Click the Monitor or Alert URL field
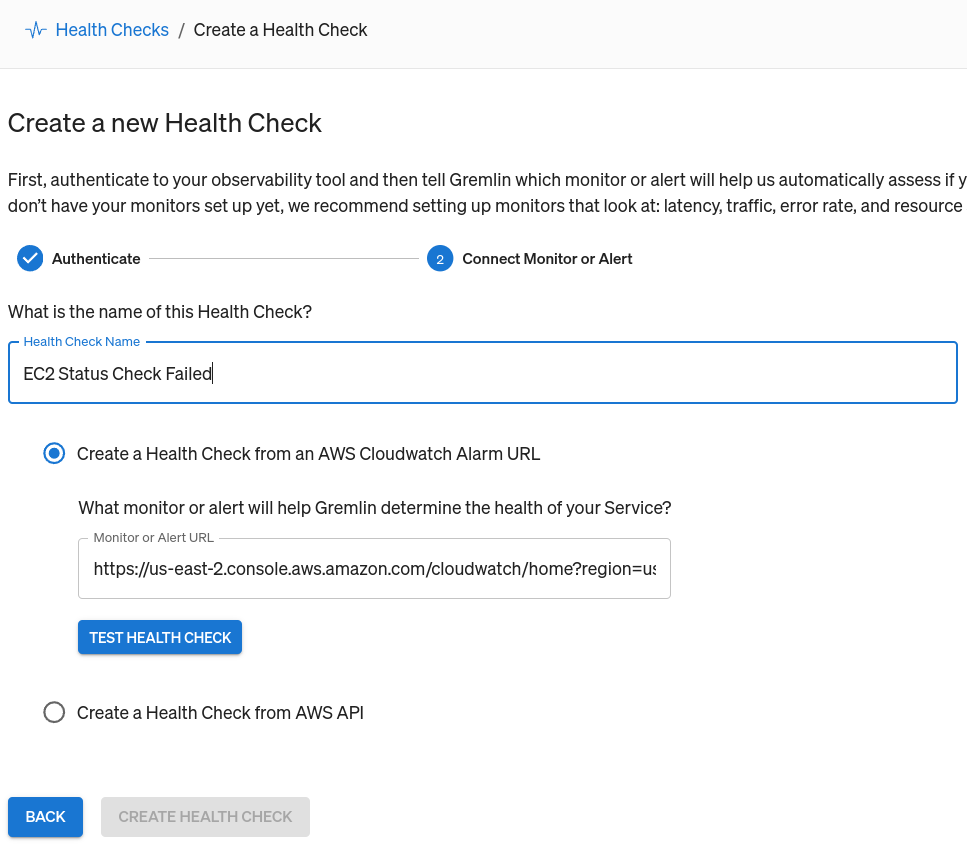The image size is (967, 846). pyautogui.click(x=374, y=569)
